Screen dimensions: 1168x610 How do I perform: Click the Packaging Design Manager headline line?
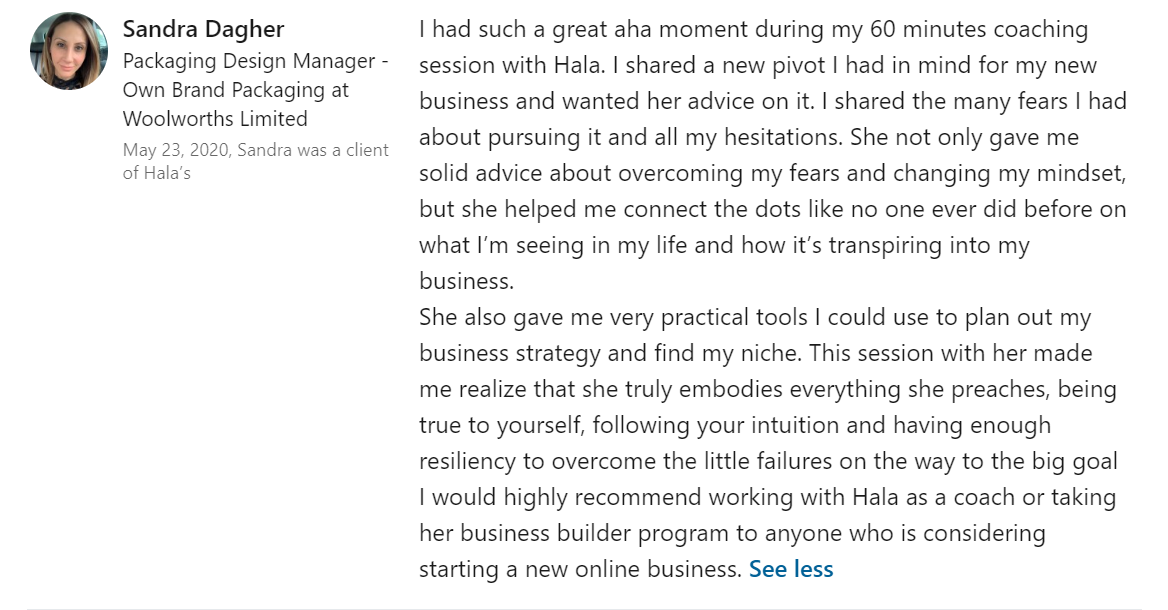tap(256, 60)
